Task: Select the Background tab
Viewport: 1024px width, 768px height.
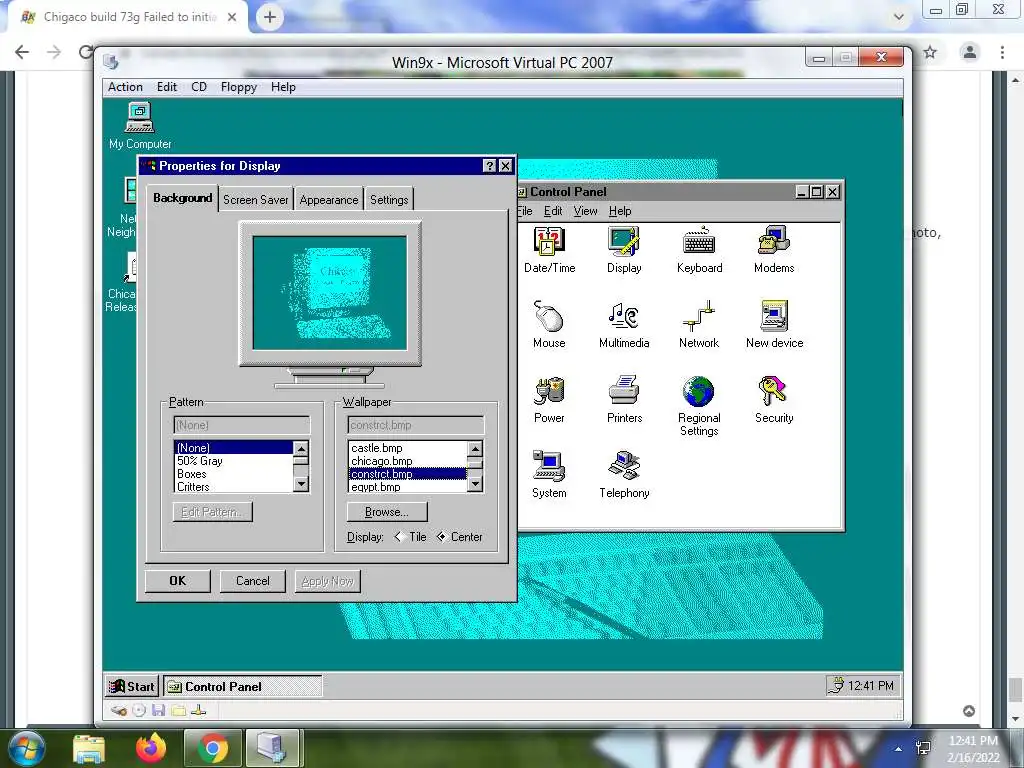Action: click(x=182, y=198)
